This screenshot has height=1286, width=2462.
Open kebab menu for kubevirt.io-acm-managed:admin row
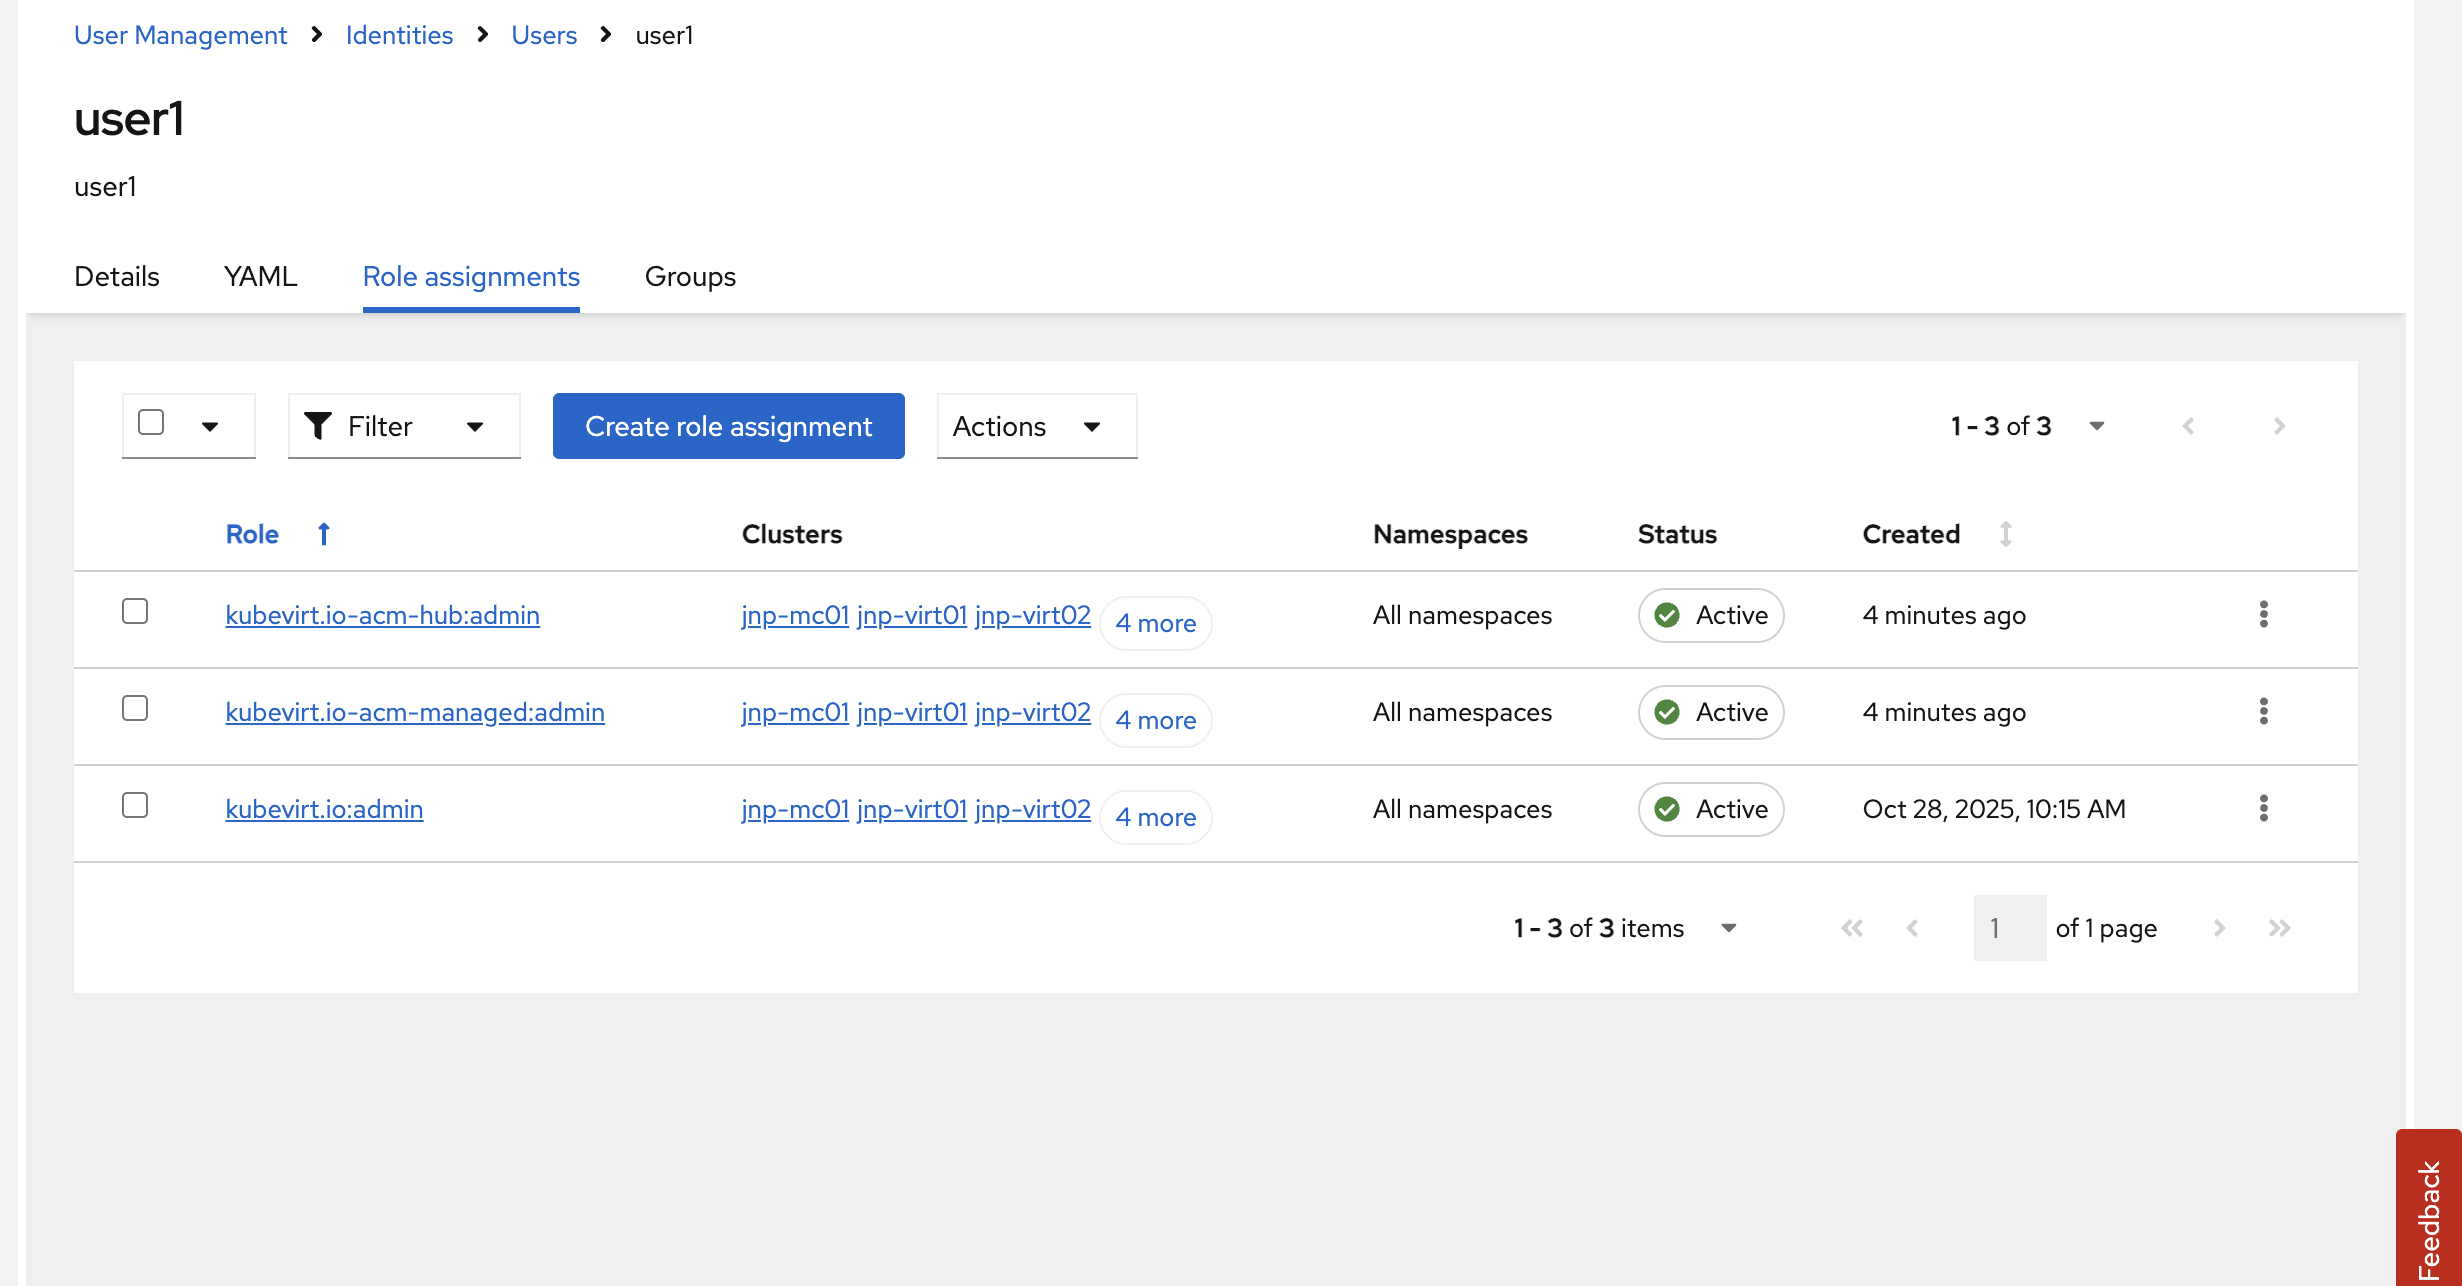click(2263, 712)
